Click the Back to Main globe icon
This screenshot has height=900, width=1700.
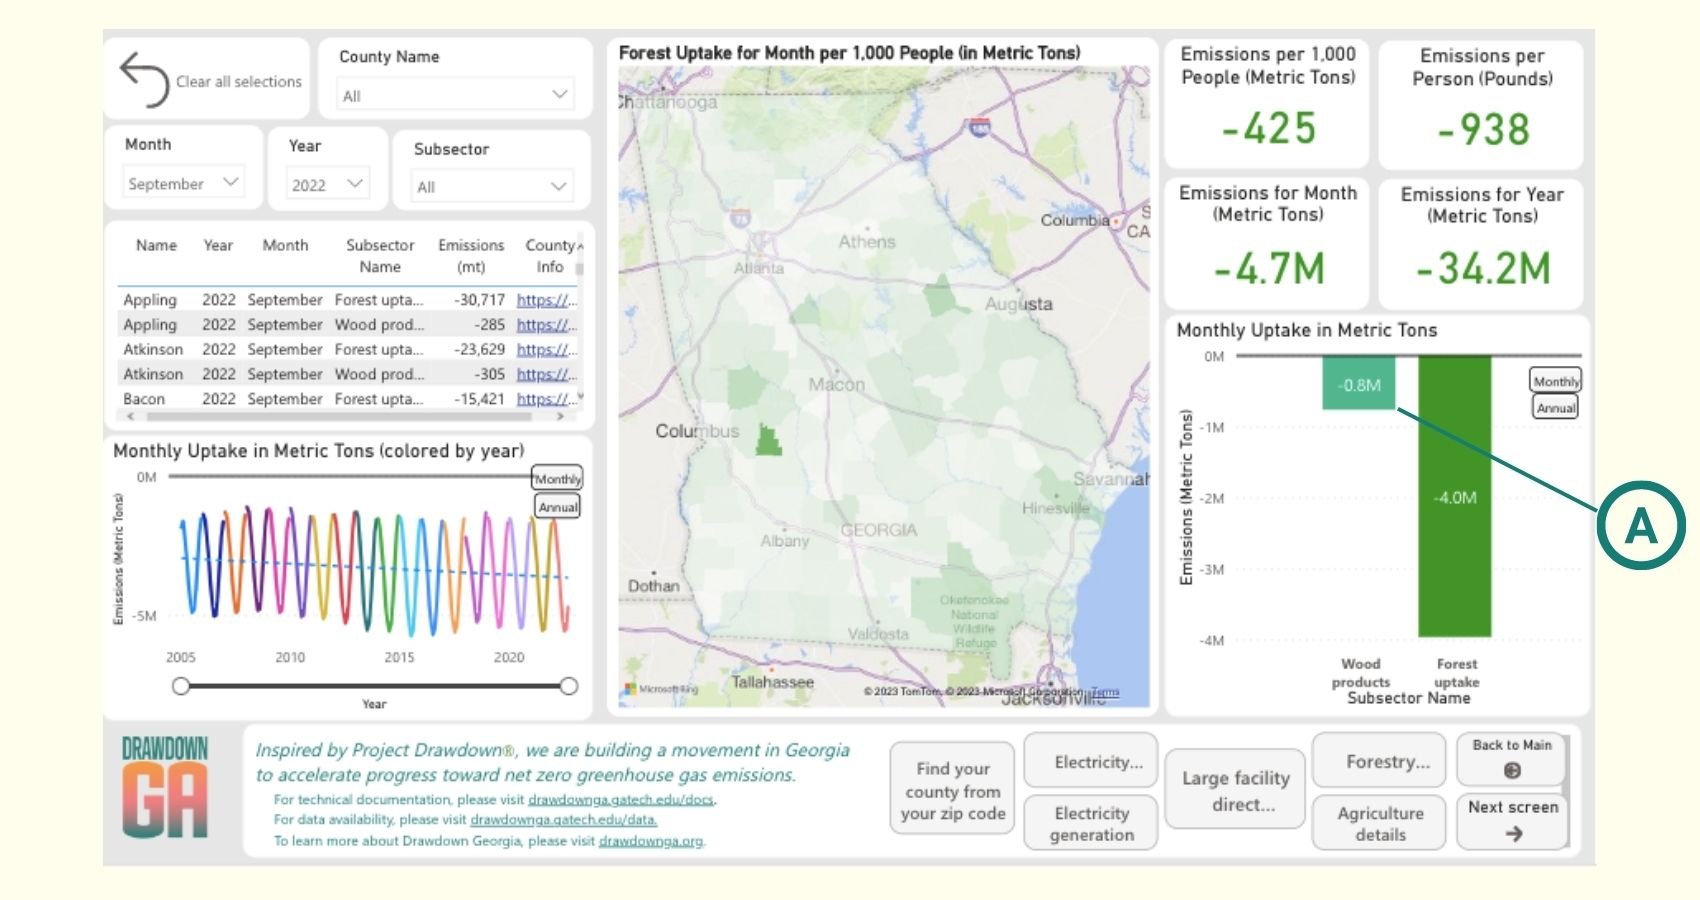pyautogui.click(x=1511, y=770)
